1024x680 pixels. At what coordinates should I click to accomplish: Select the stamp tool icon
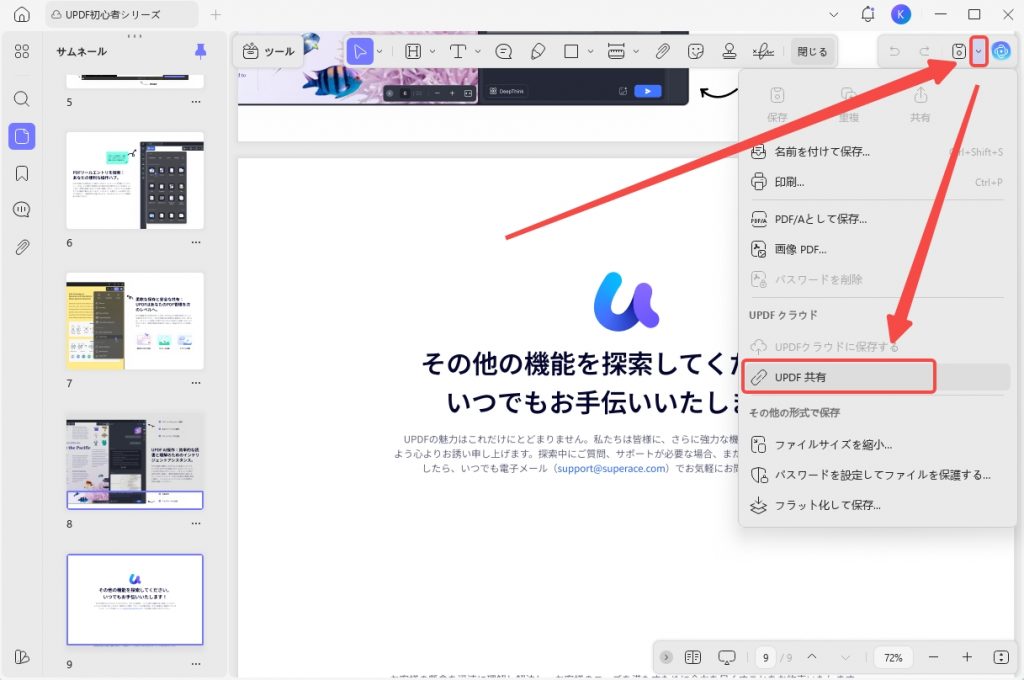[x=729, y=52]
